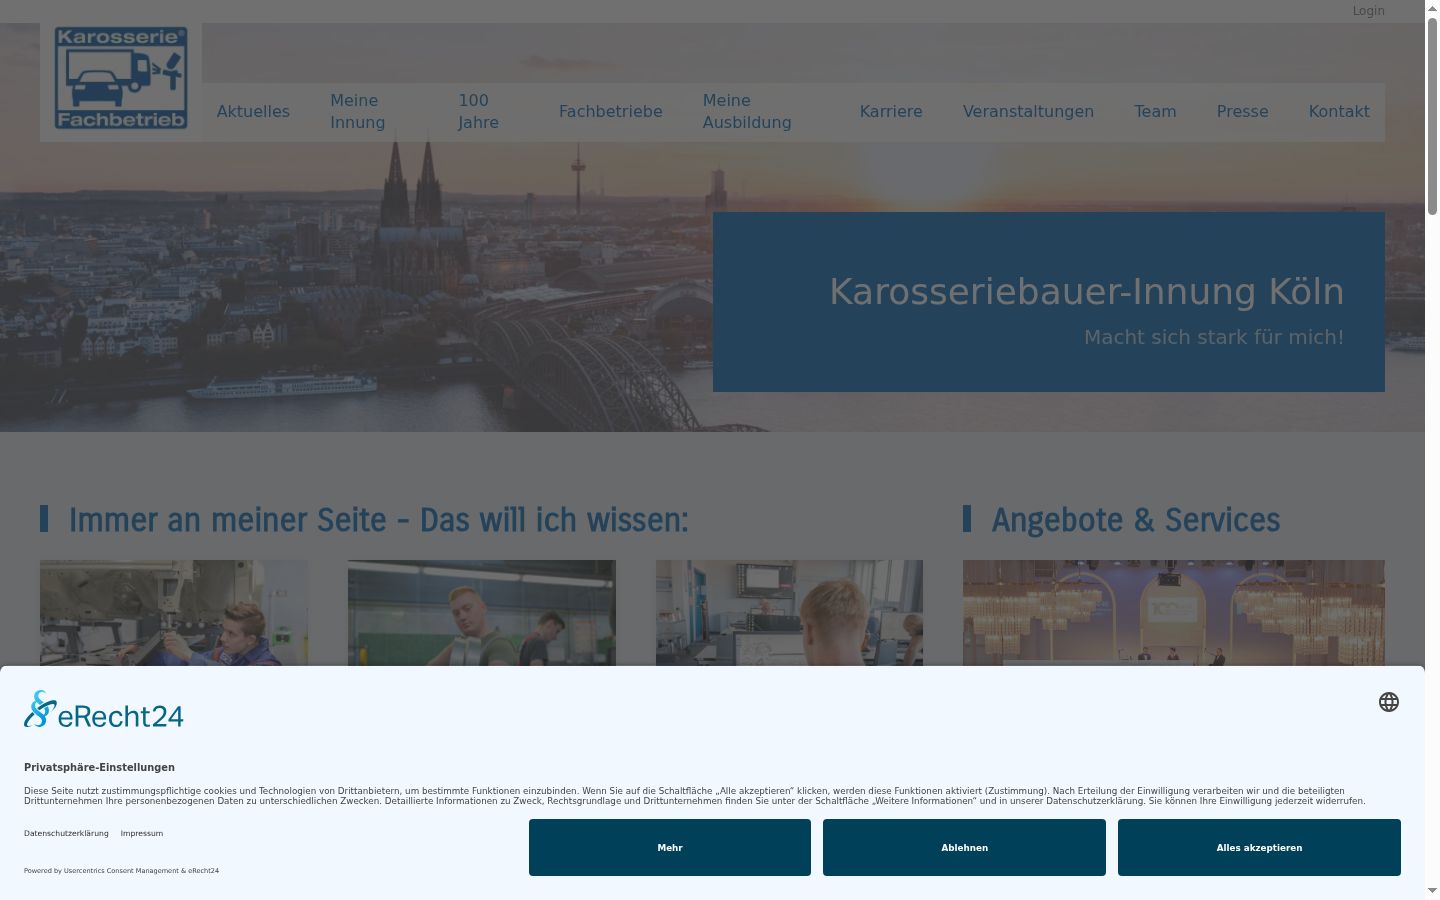Open the thumbnail of man holding metal part
Image resolution: width=1440 pixels, height=900 pixels.
482,613
